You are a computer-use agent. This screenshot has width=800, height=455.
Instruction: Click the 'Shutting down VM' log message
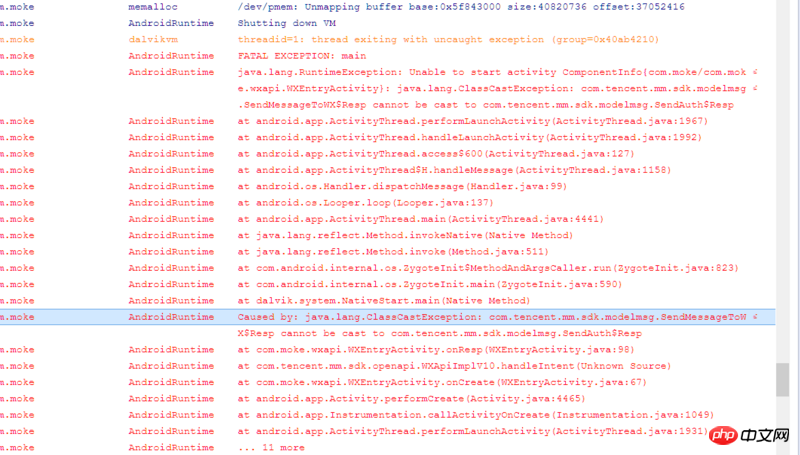coord(287,23)
